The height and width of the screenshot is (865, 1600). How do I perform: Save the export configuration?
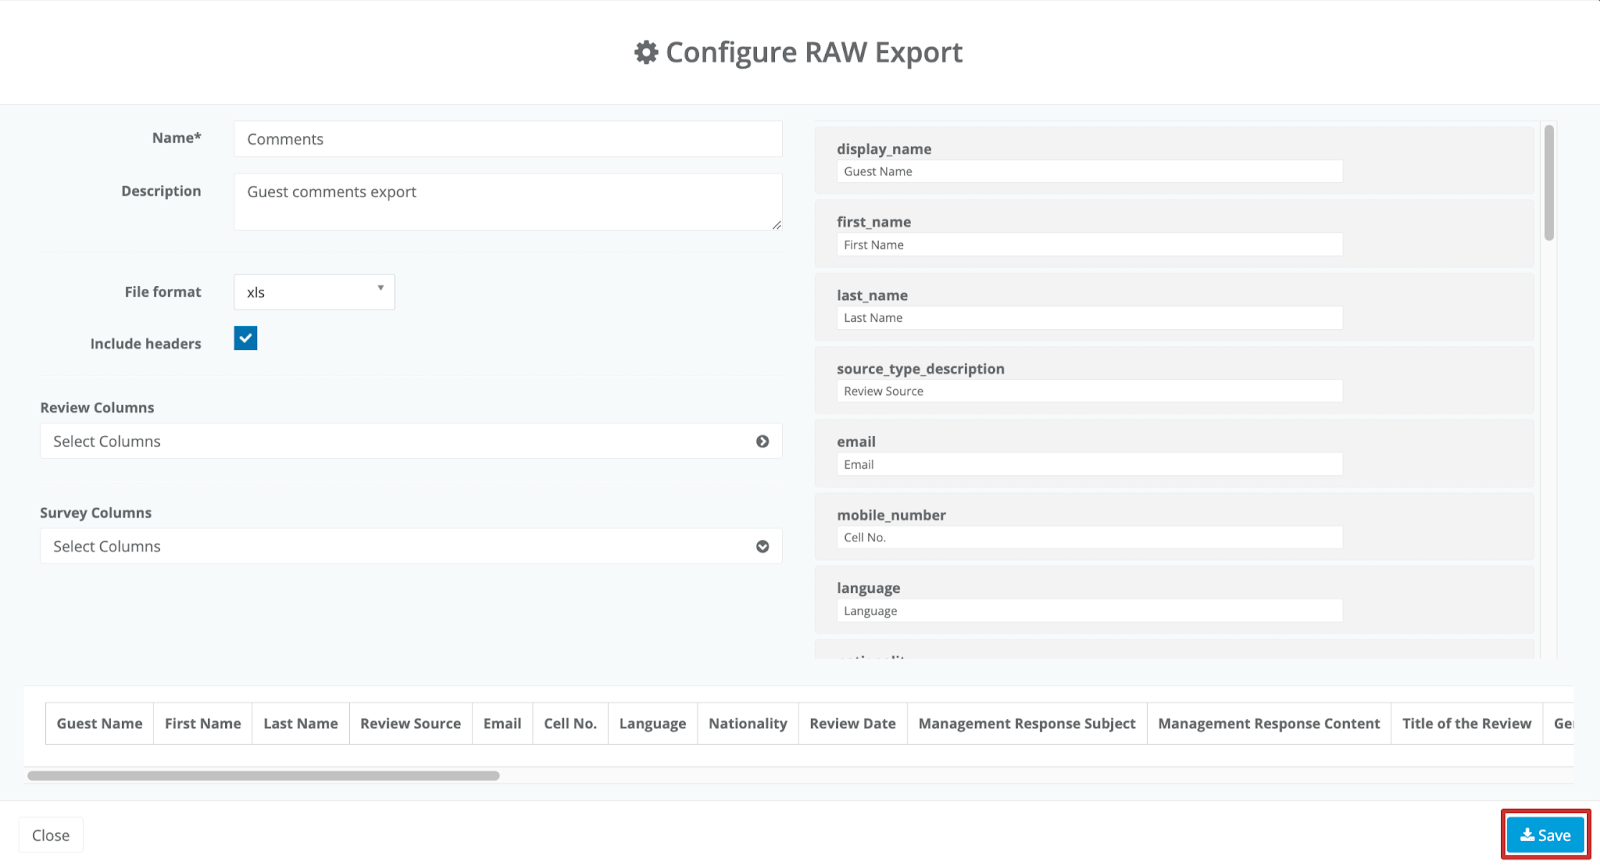click(1545, 835)
